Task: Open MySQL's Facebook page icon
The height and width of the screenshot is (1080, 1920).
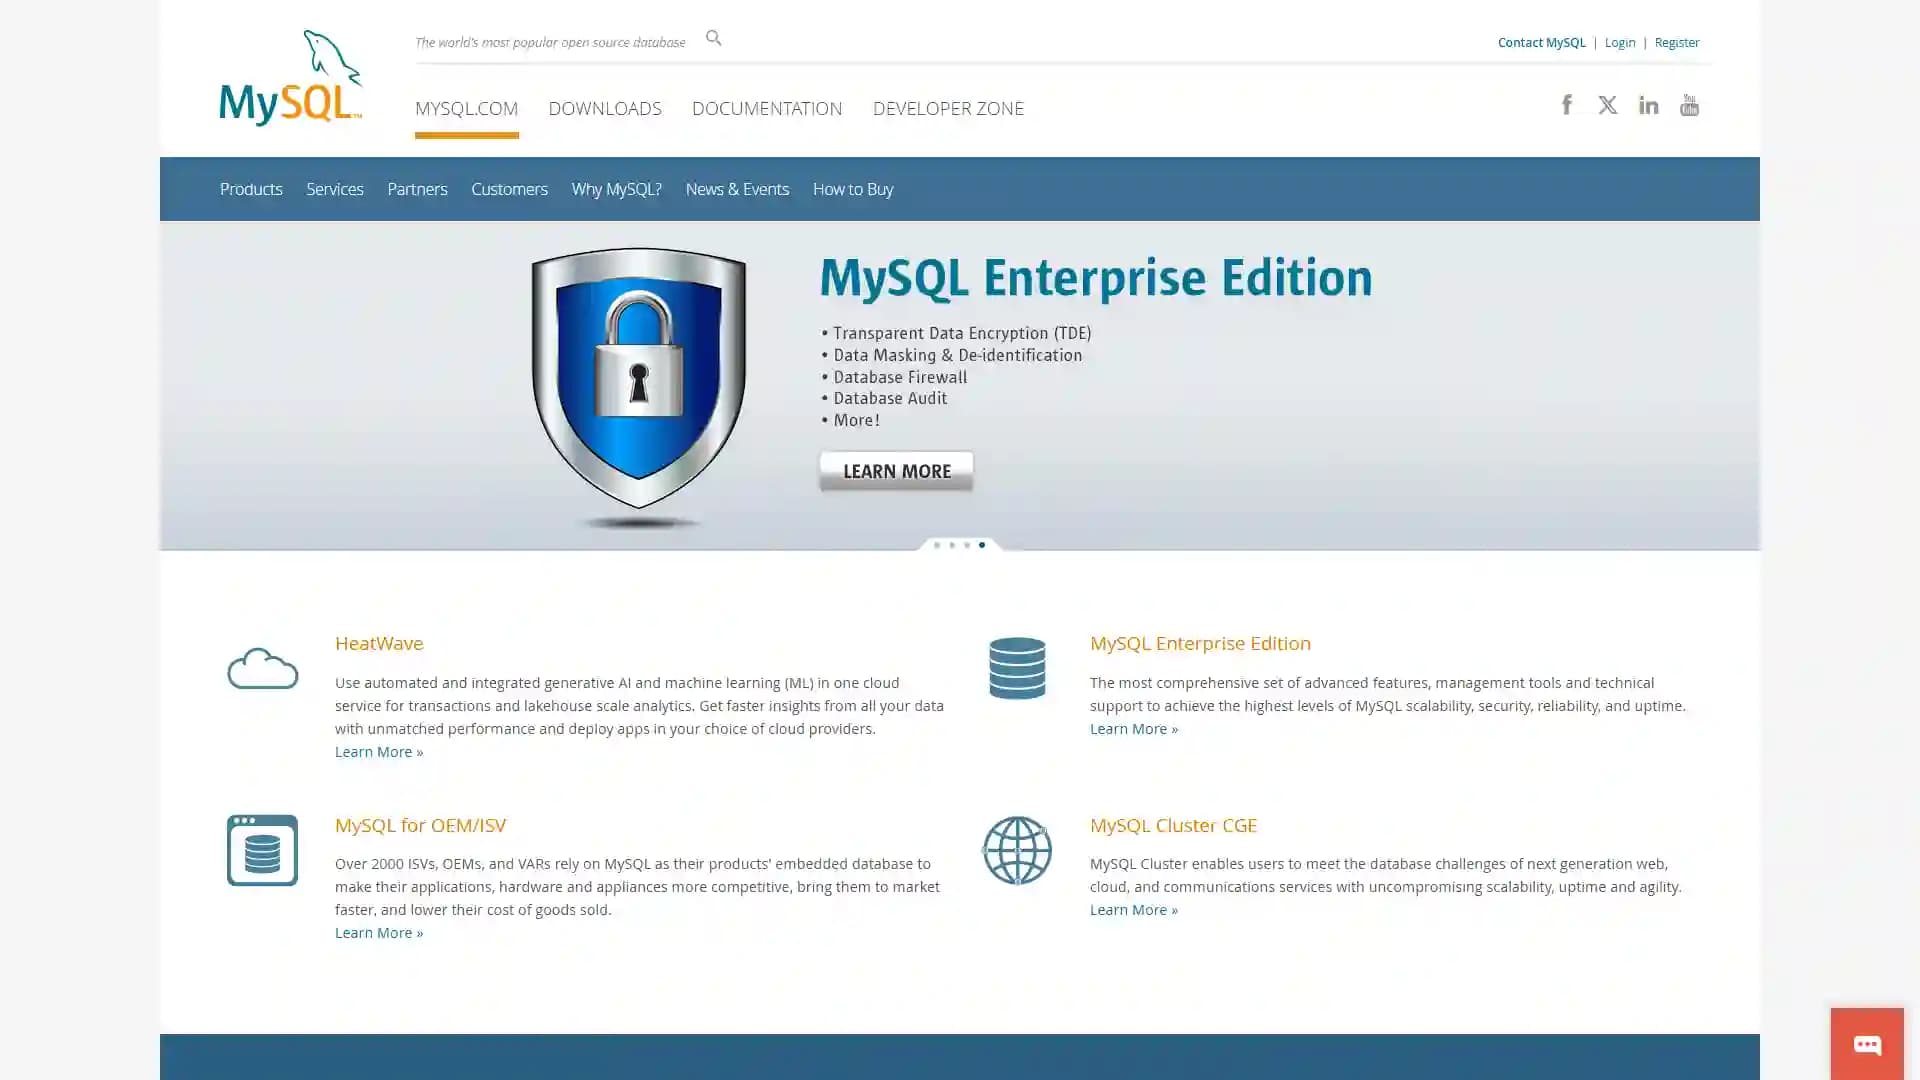Action: [1566, 104]
